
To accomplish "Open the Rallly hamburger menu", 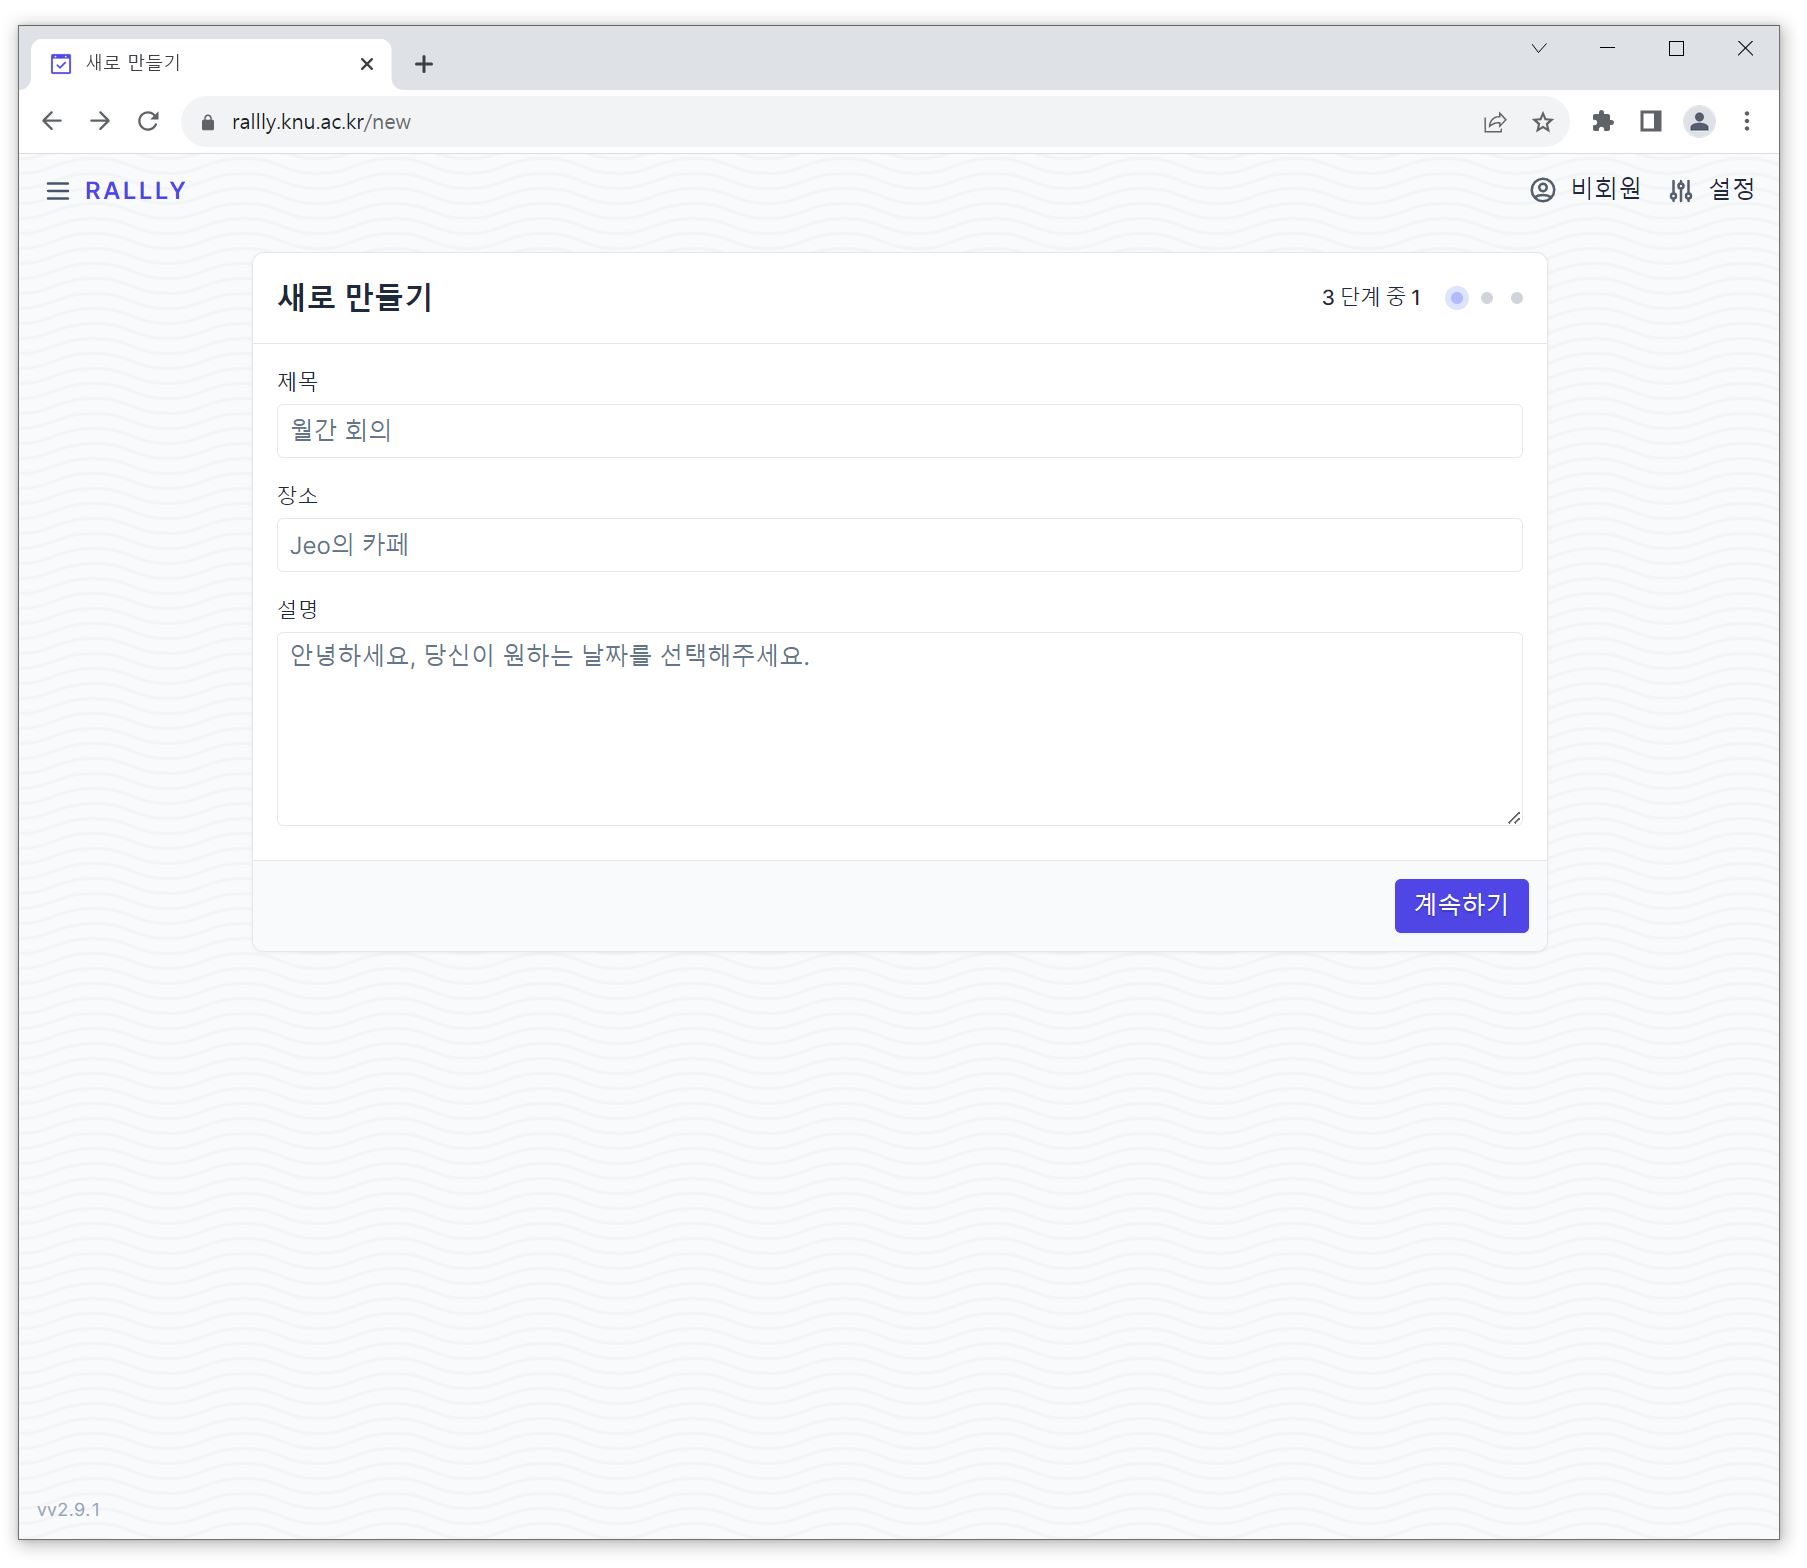I will tap(58, 191).
